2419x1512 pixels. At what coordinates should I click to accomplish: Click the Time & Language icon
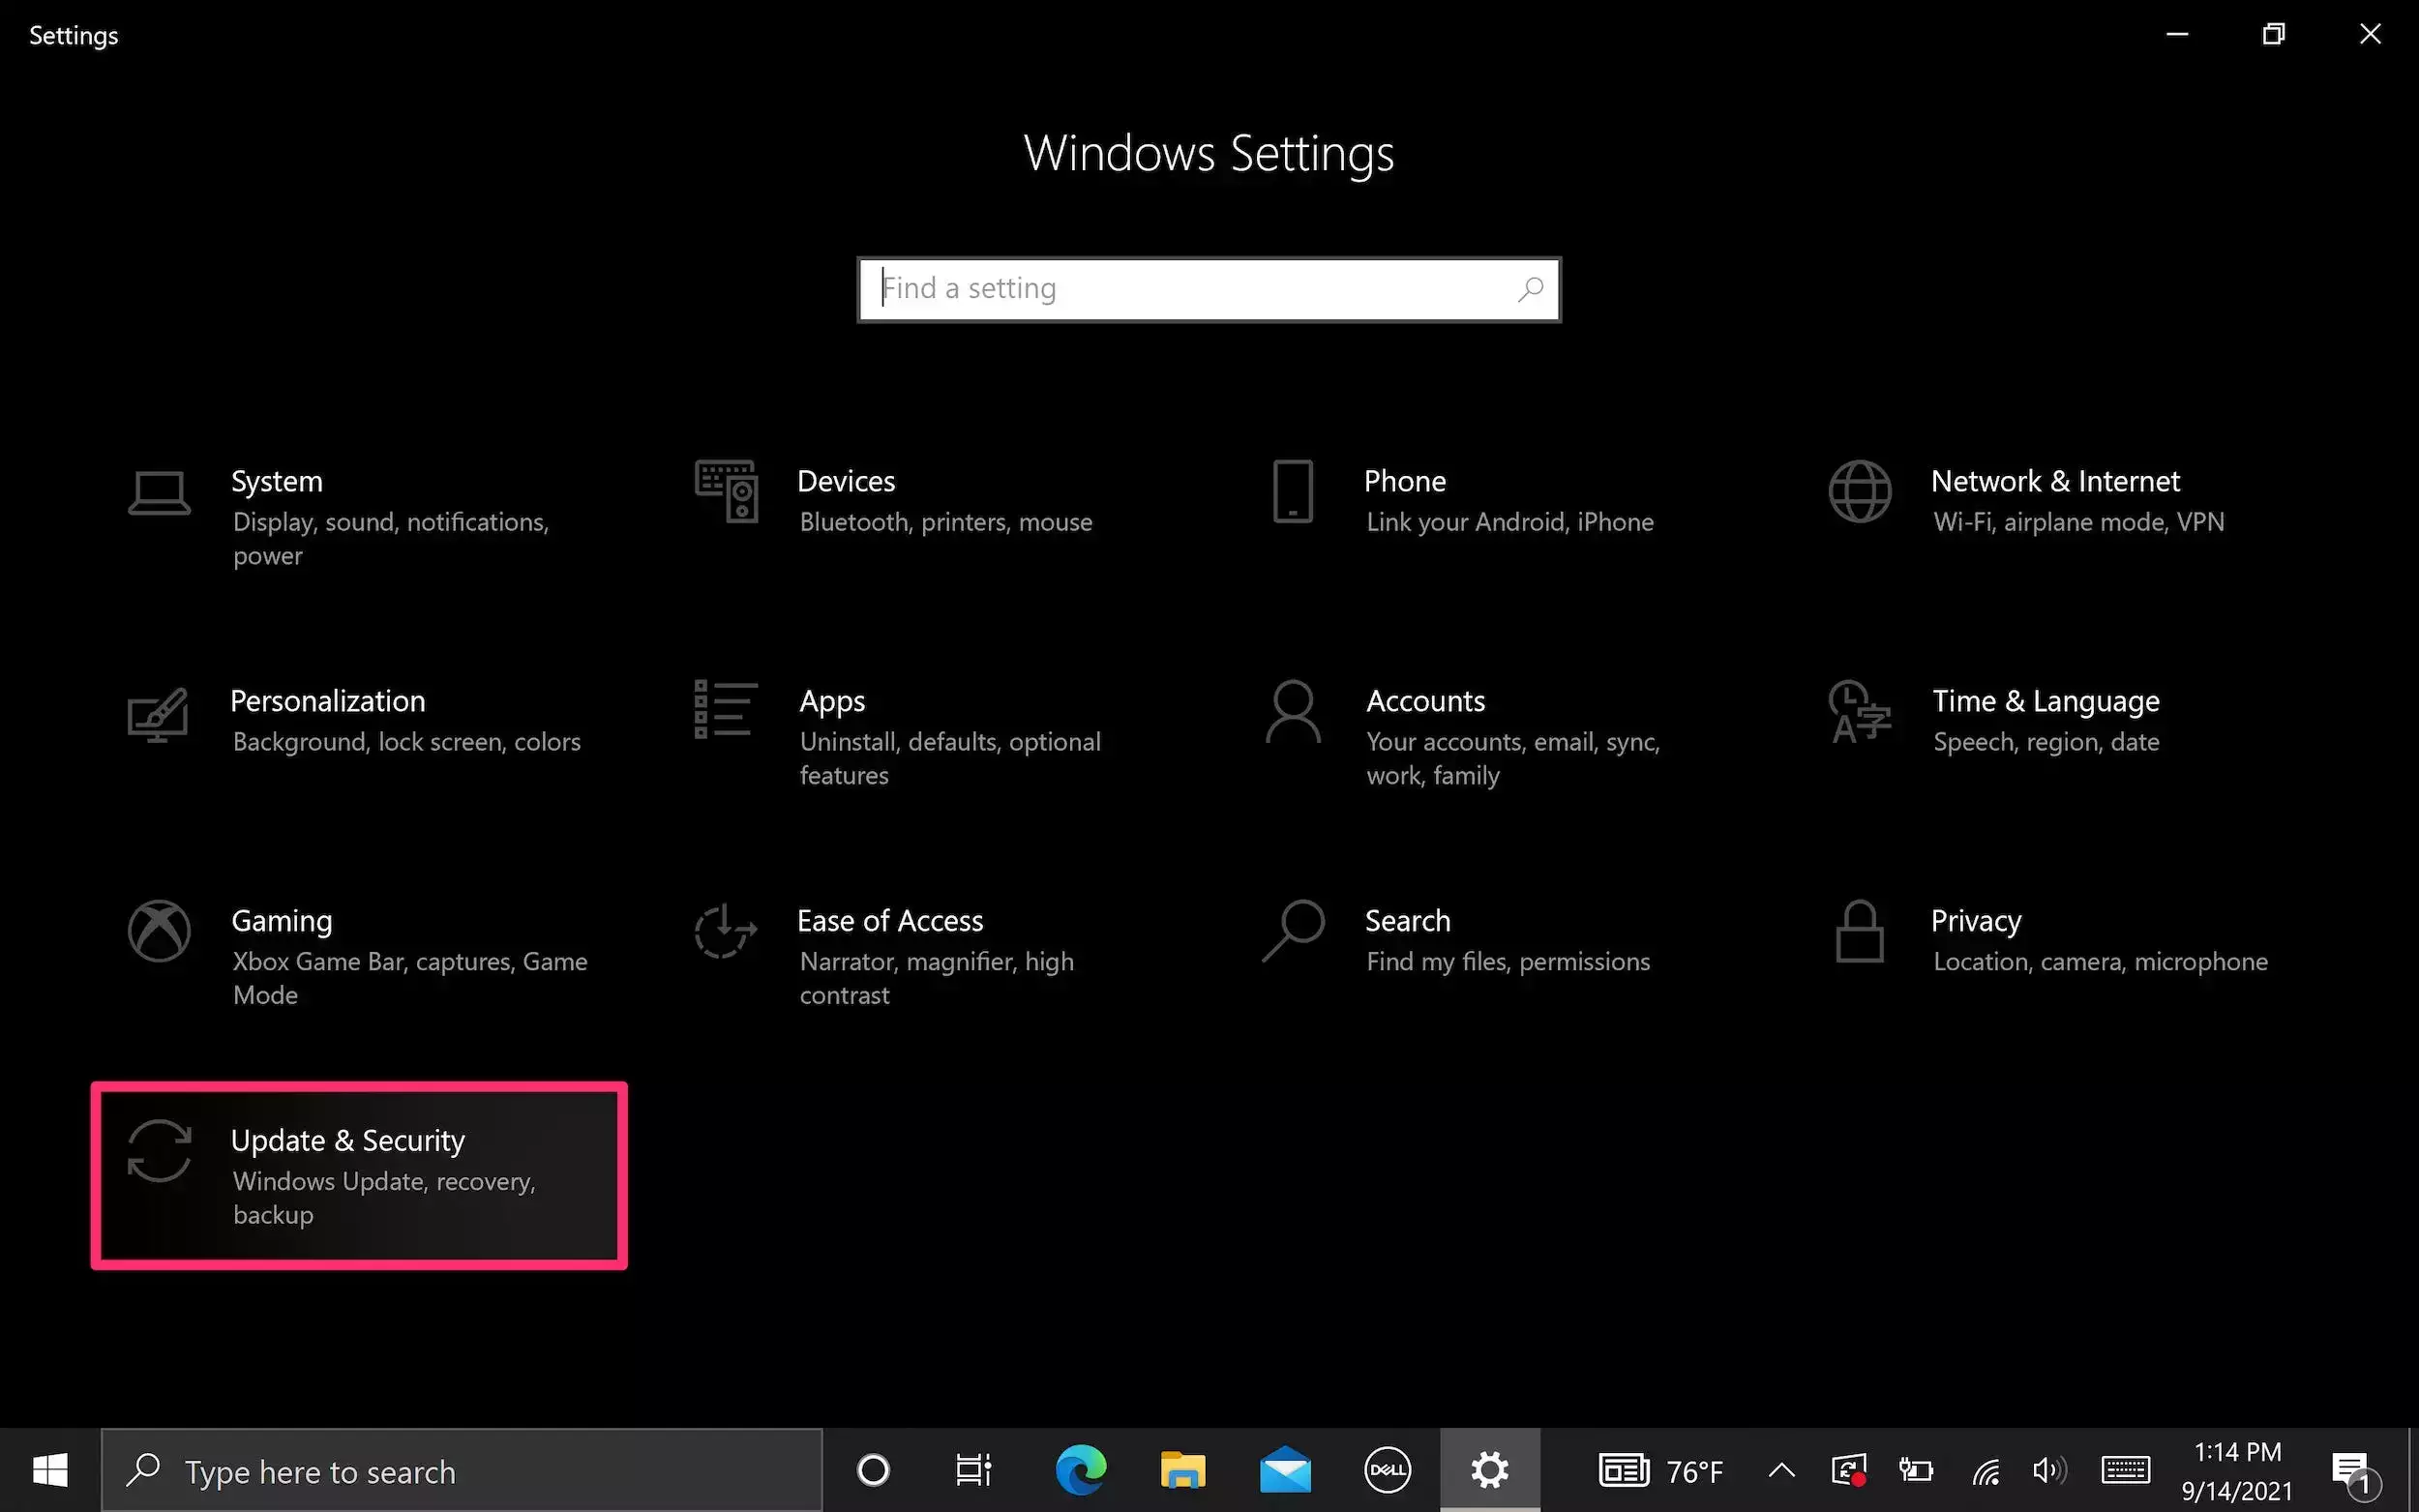[1859, 711]
